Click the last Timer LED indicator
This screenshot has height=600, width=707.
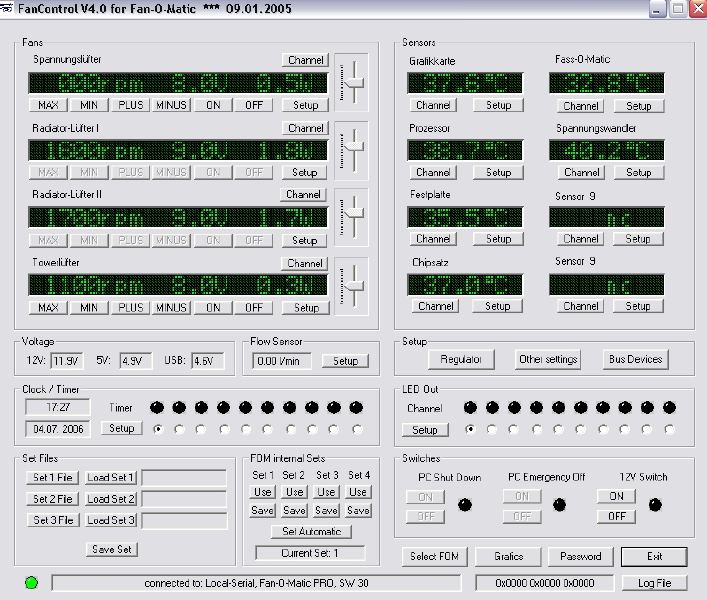click(356, 408)
